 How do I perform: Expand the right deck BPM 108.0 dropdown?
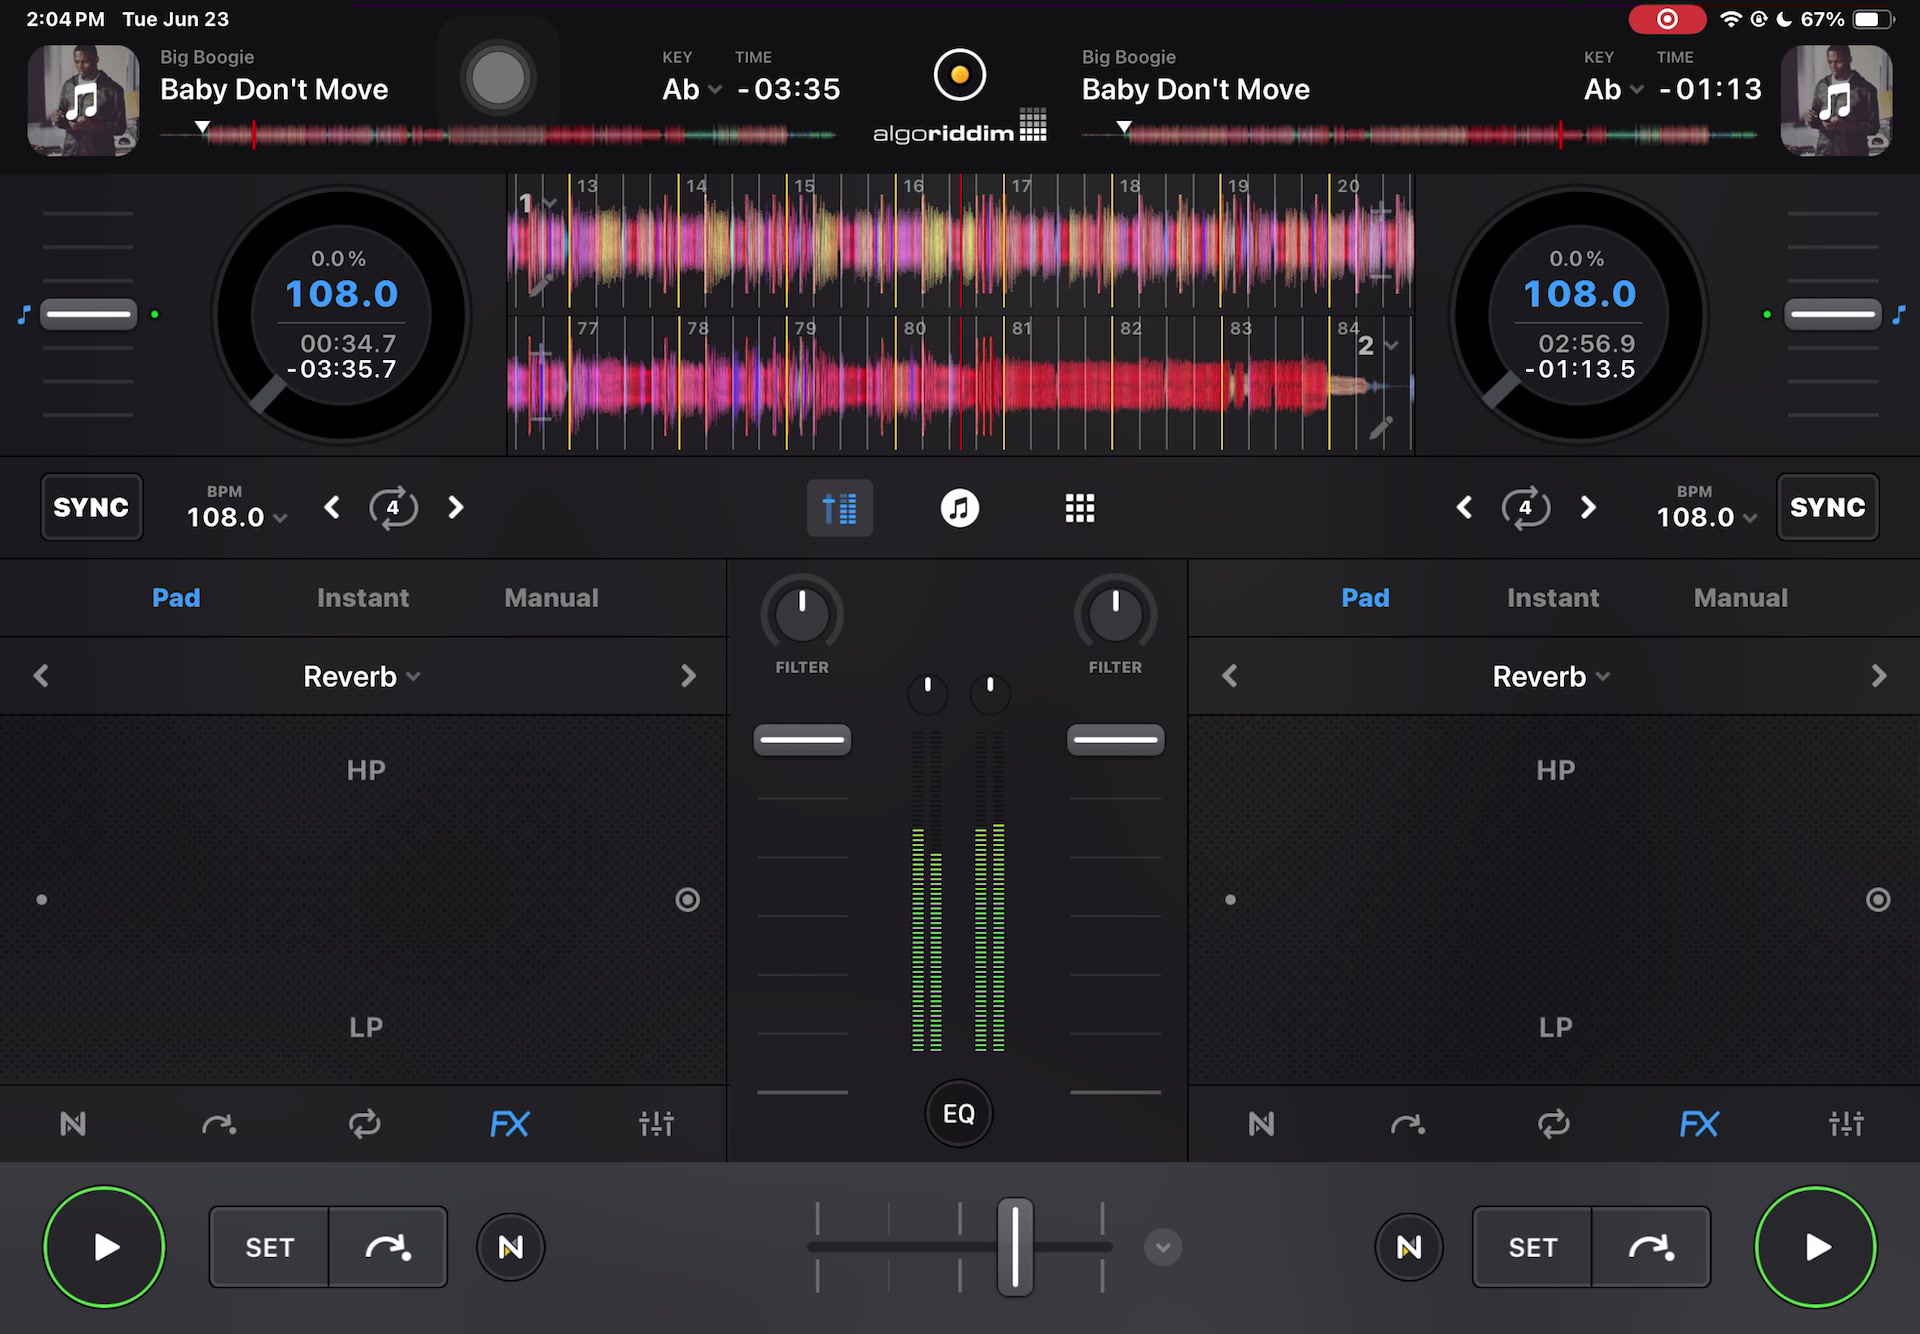(1706, 517)
